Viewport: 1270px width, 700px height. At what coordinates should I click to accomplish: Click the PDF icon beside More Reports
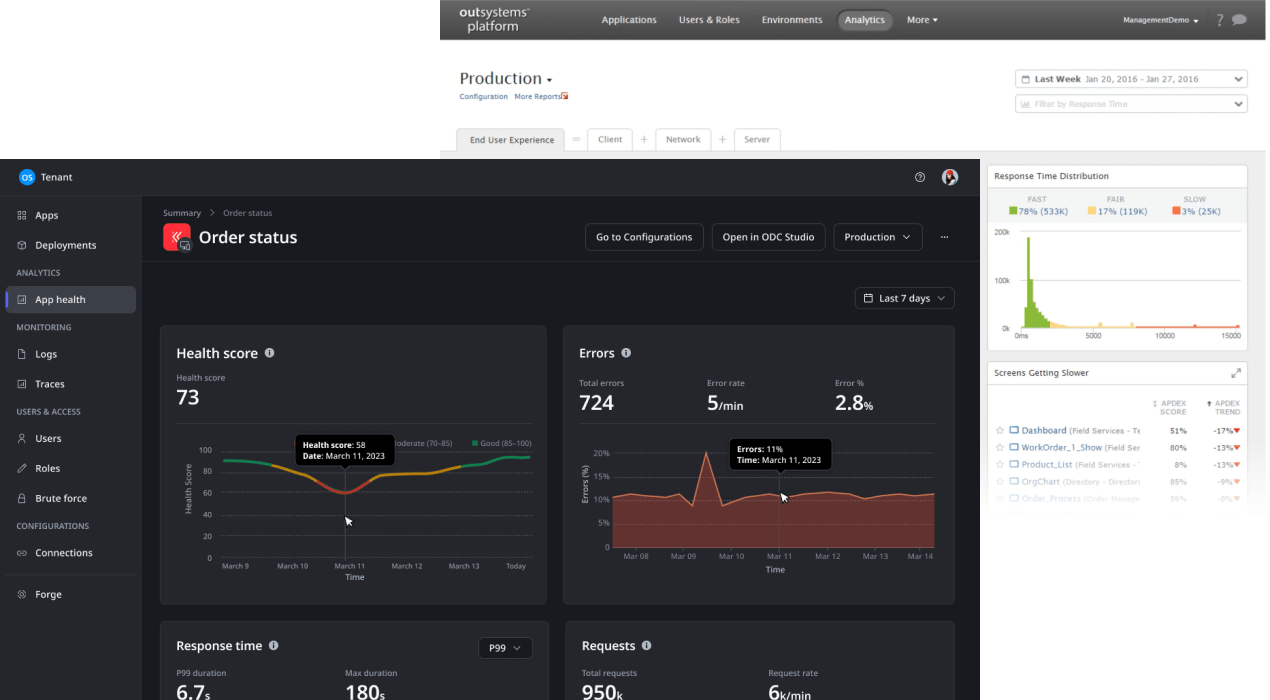pyautogui.click(x=565, y=96)
